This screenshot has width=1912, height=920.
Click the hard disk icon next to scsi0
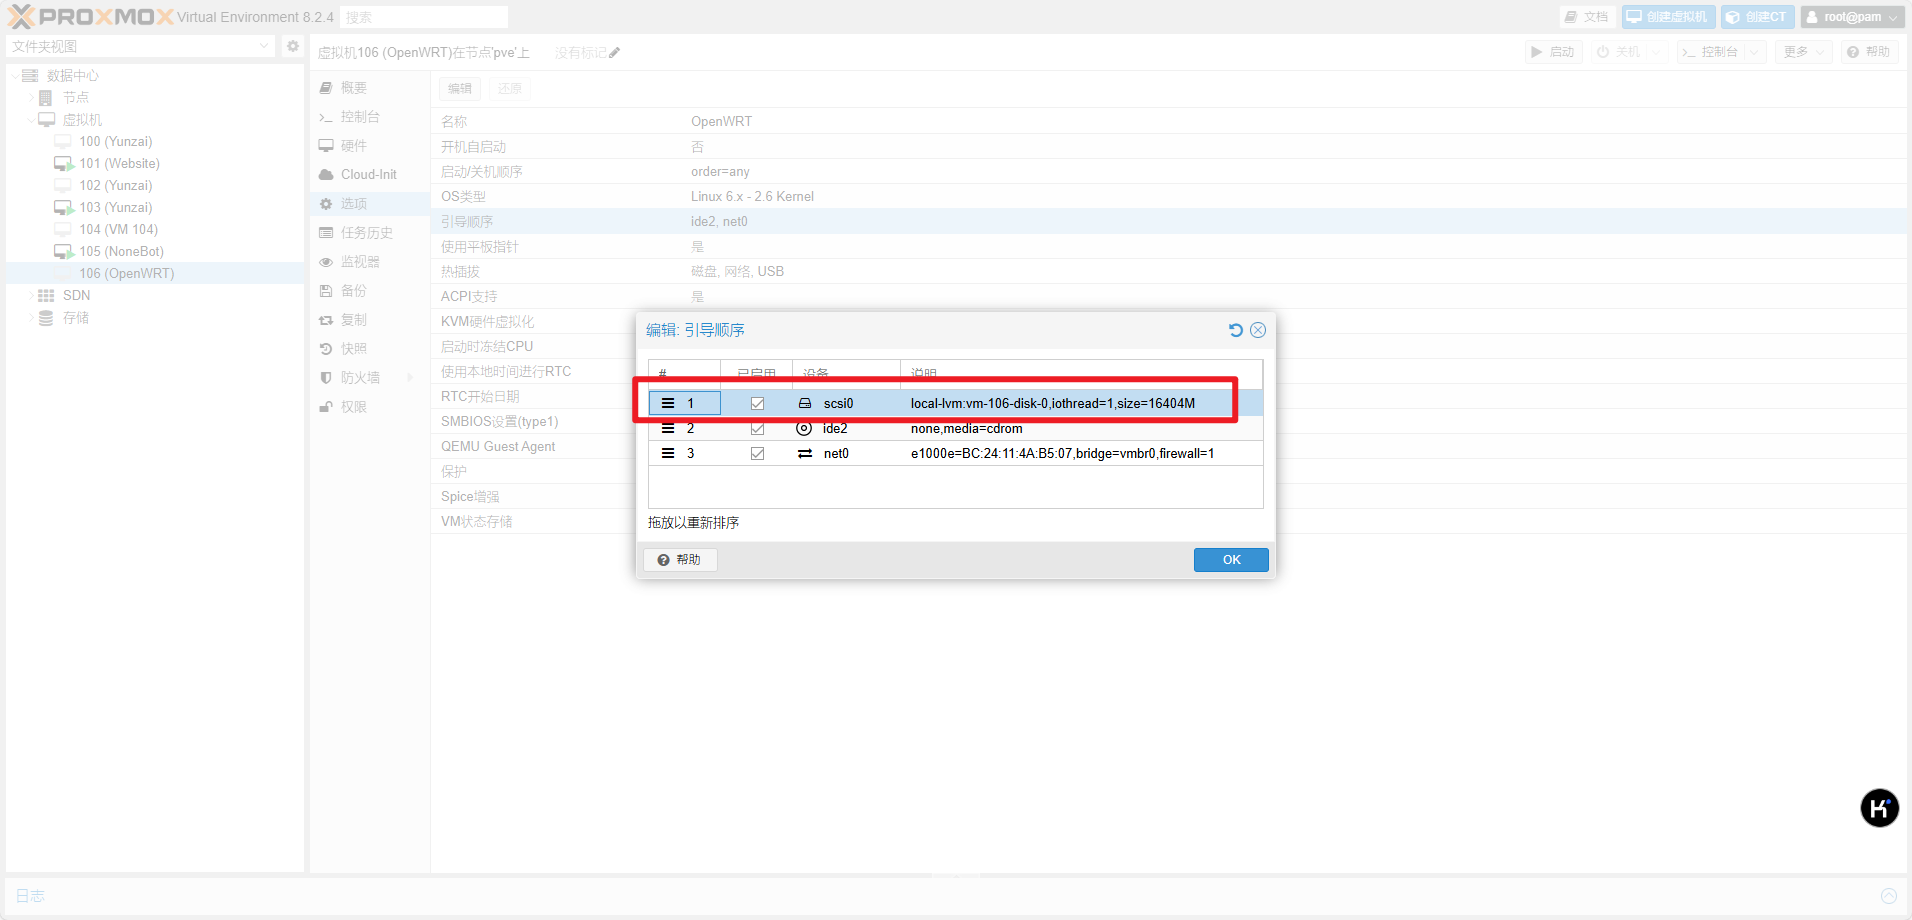click(805, 403)
